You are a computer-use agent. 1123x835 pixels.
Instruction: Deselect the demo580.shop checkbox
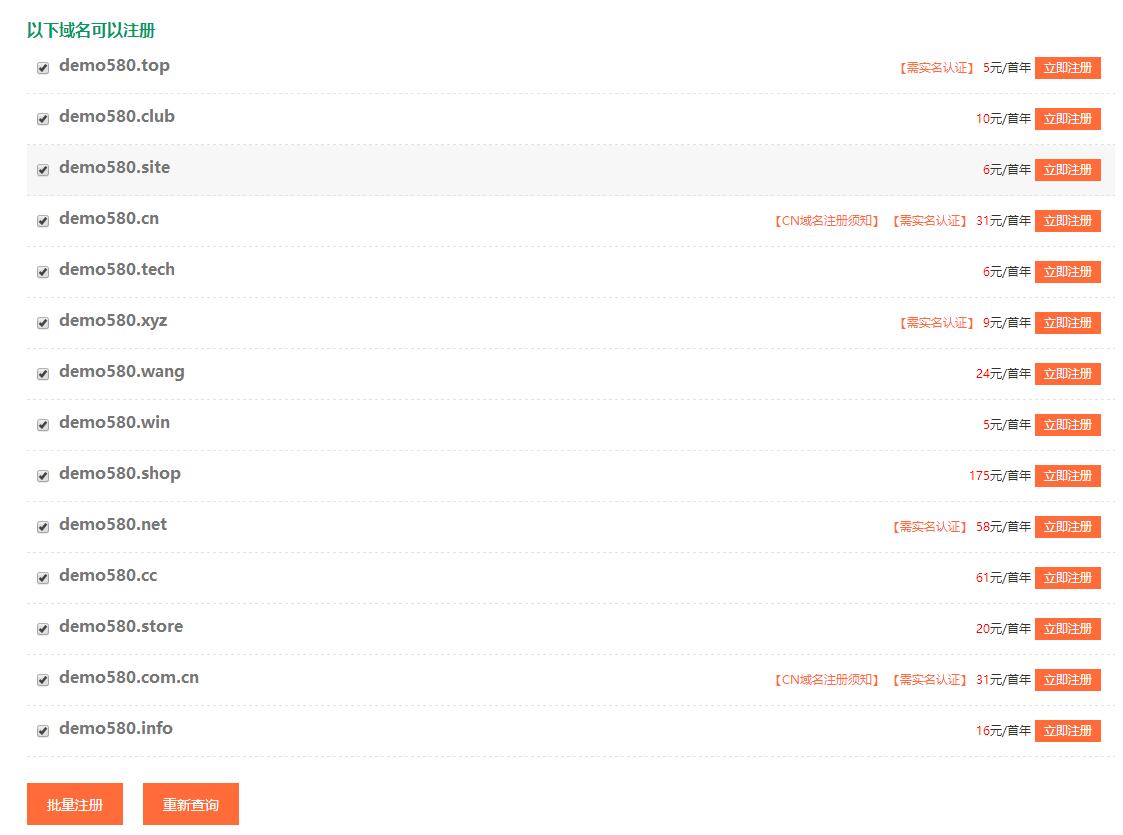coord(43,476)
